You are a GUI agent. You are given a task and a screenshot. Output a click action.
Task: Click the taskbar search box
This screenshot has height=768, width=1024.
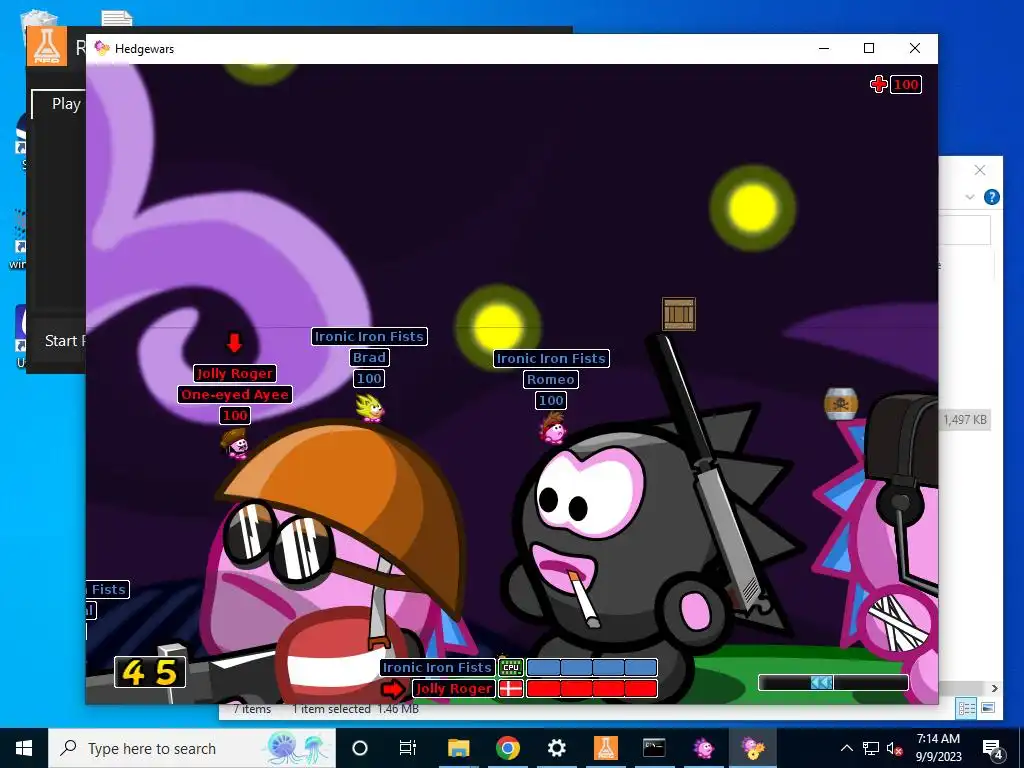(x=192, y=748)
